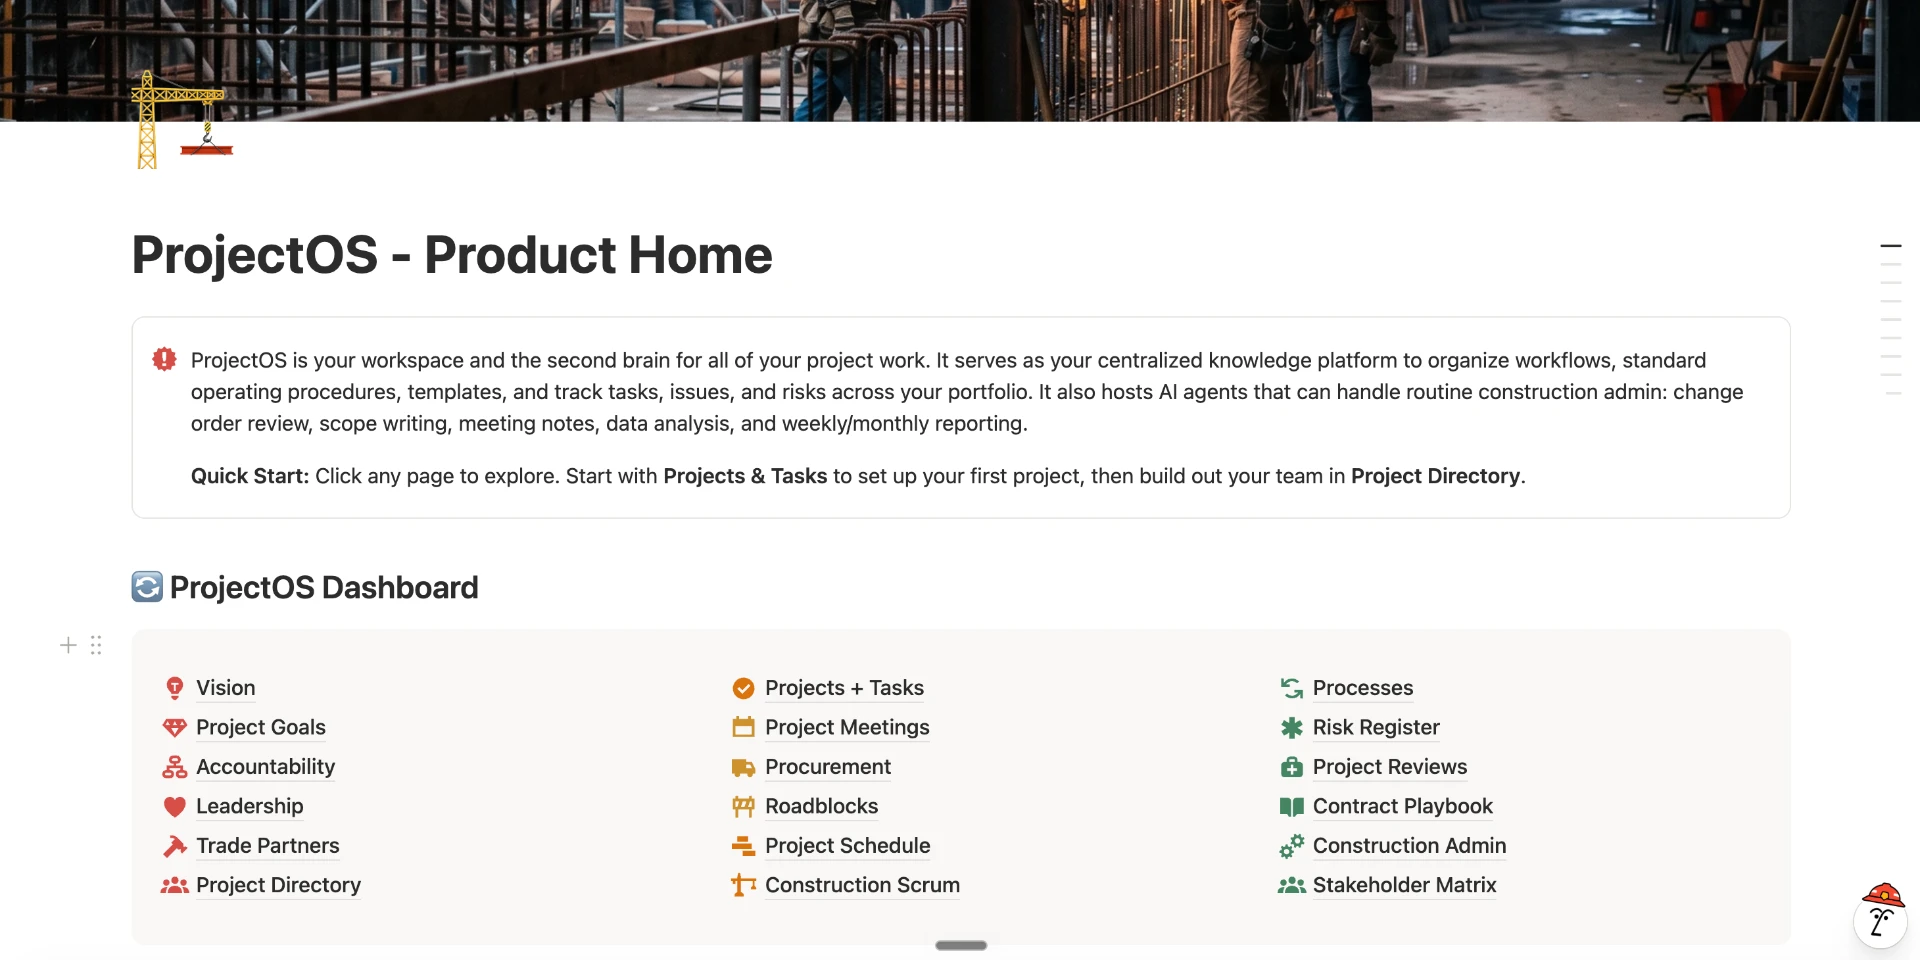Image resolution: width=1920 pixels, height=960 pixels.
Task: Click the lightbulb icon next to Vision
Action: 175,688
